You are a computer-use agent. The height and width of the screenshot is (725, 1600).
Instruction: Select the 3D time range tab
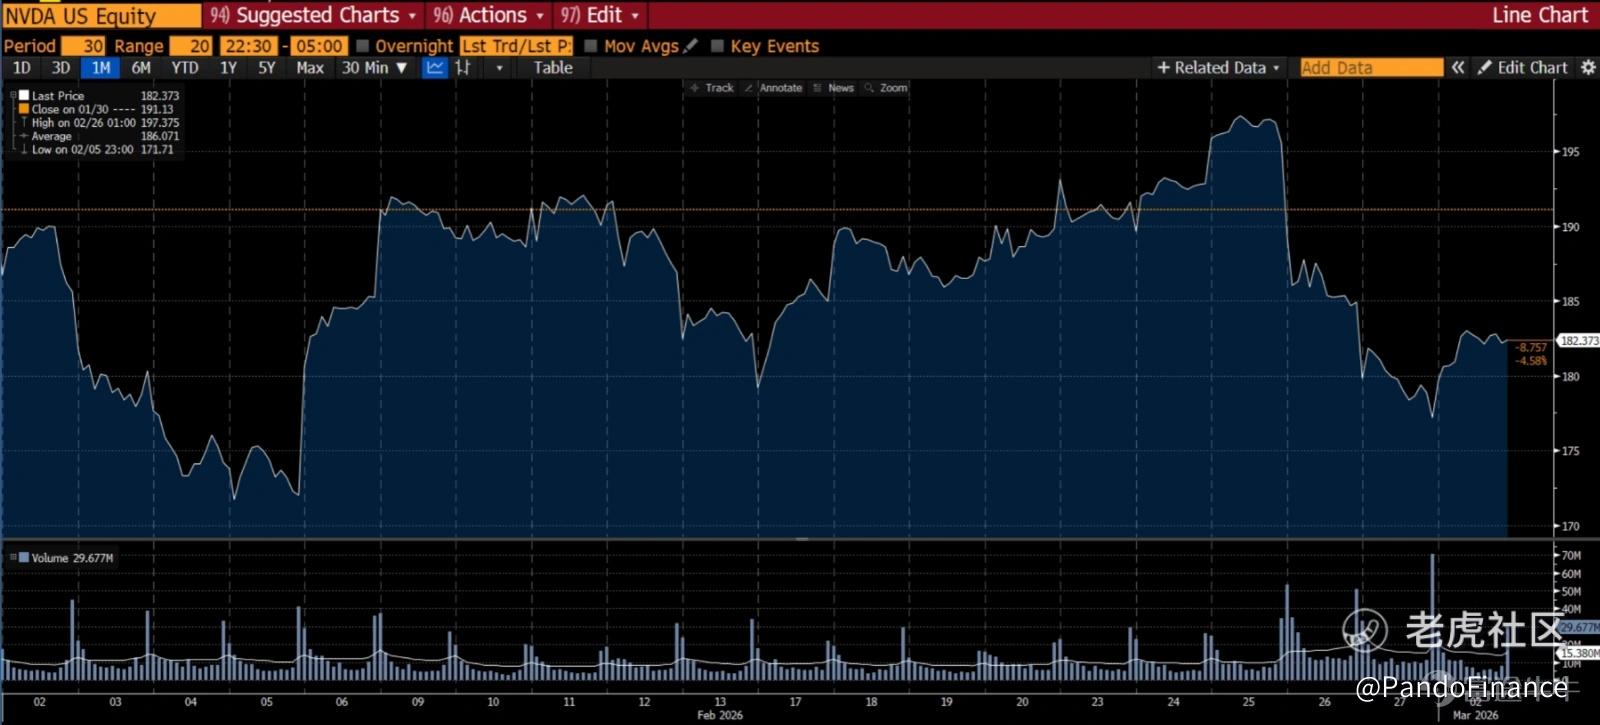(x=61, y=68)
